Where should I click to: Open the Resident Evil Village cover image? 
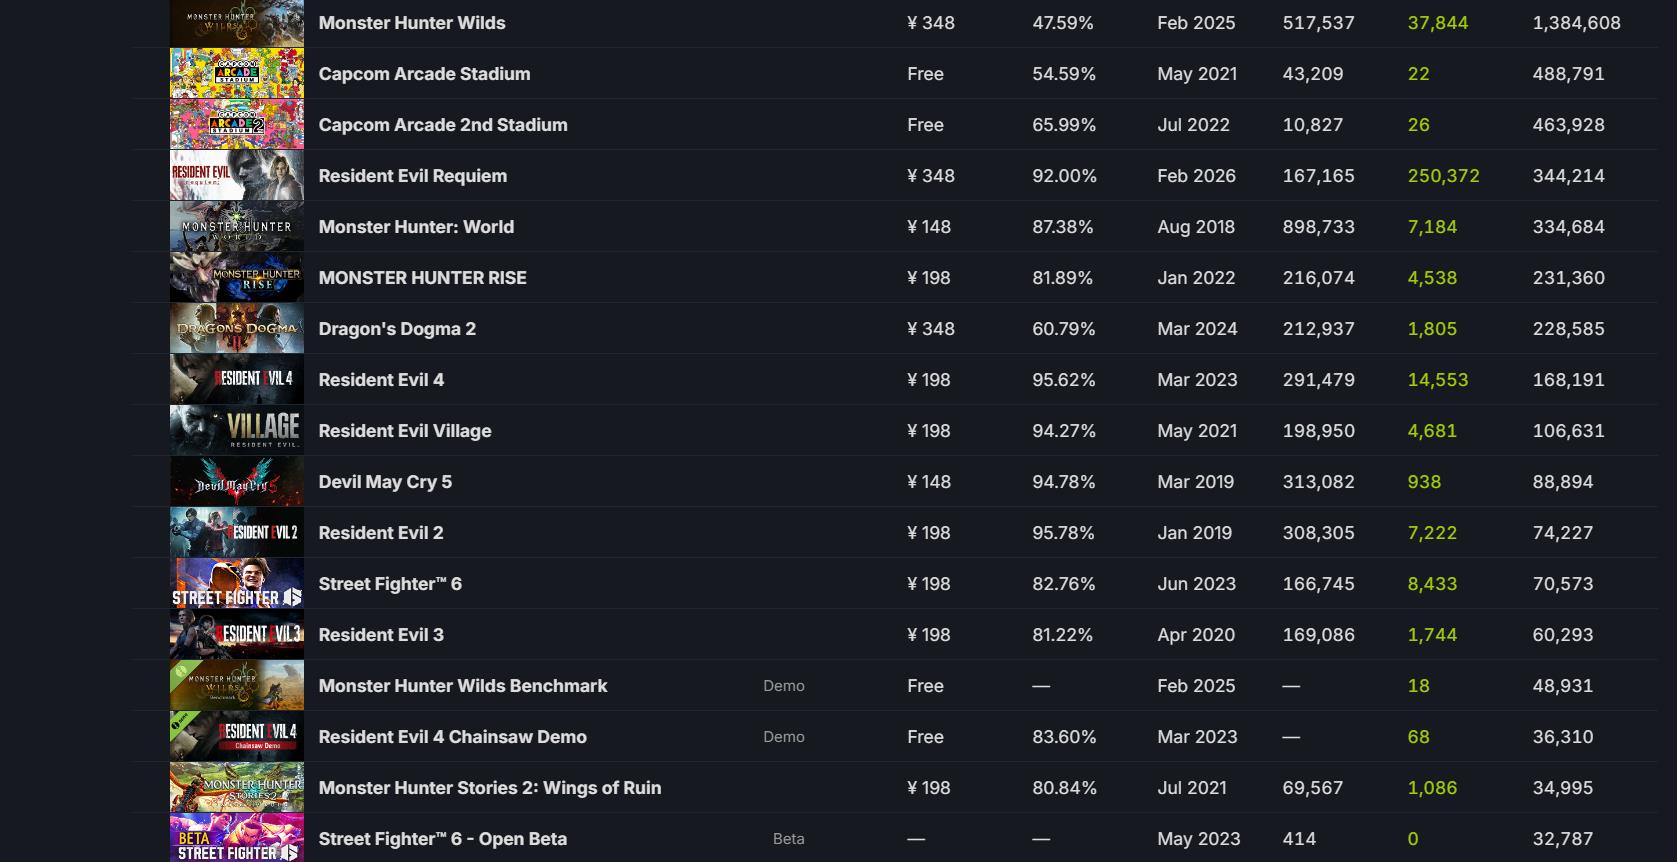(237, 431)
